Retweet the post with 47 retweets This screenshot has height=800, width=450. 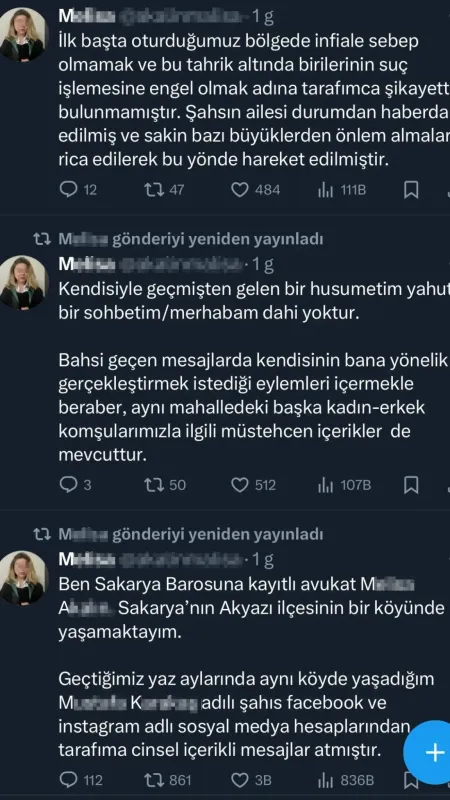pyautogui.click(x=164, y=190)
